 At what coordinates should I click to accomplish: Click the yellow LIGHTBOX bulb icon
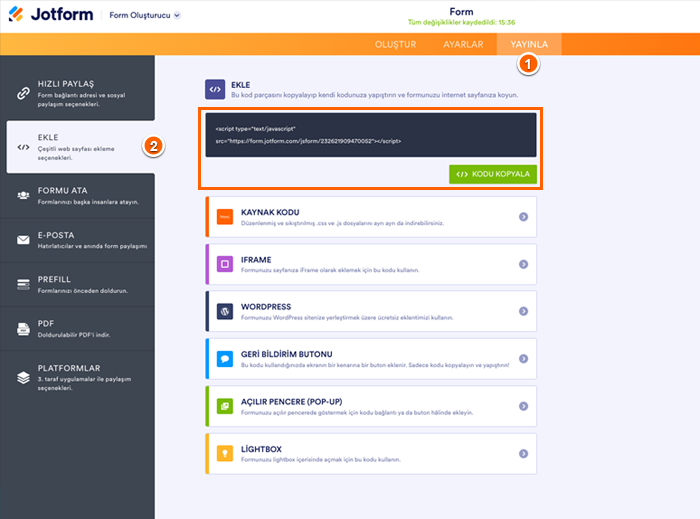(225, 453)
